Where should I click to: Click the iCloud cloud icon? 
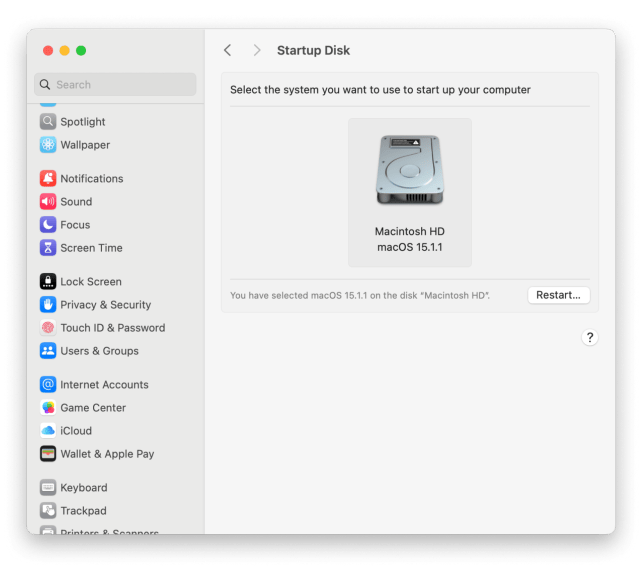click(48, 431)
